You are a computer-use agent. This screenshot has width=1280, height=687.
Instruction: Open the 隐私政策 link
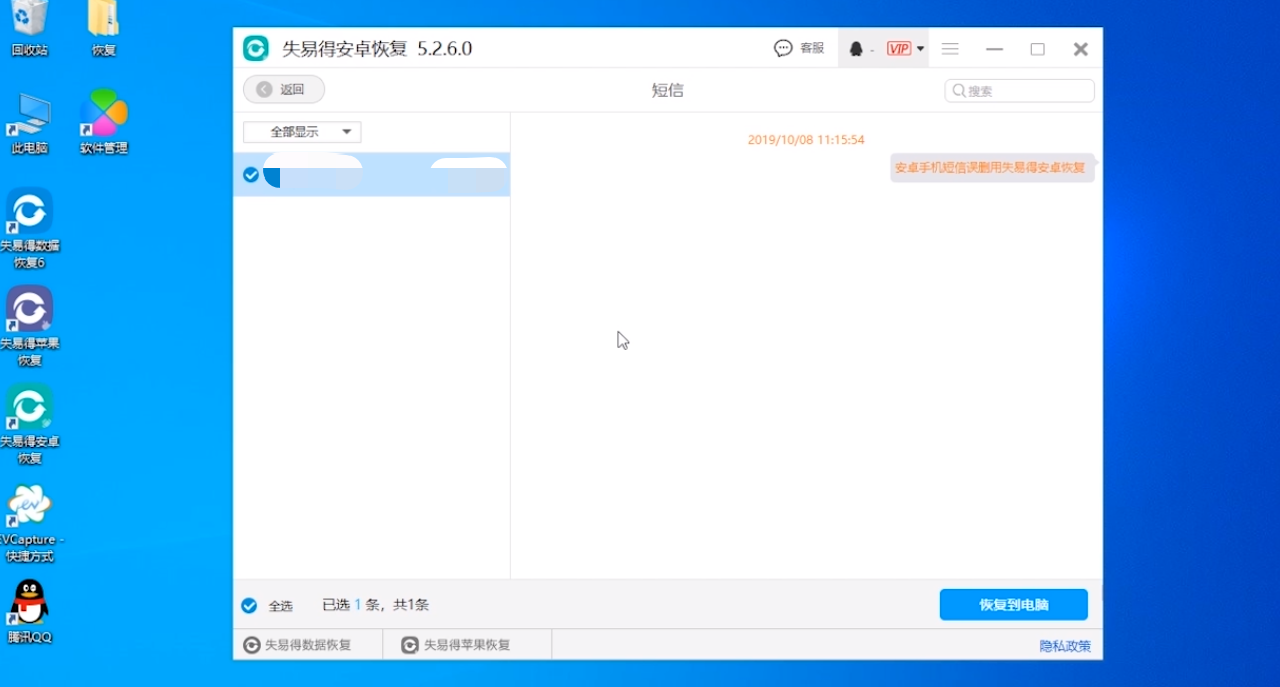(x=1065, y=646)
